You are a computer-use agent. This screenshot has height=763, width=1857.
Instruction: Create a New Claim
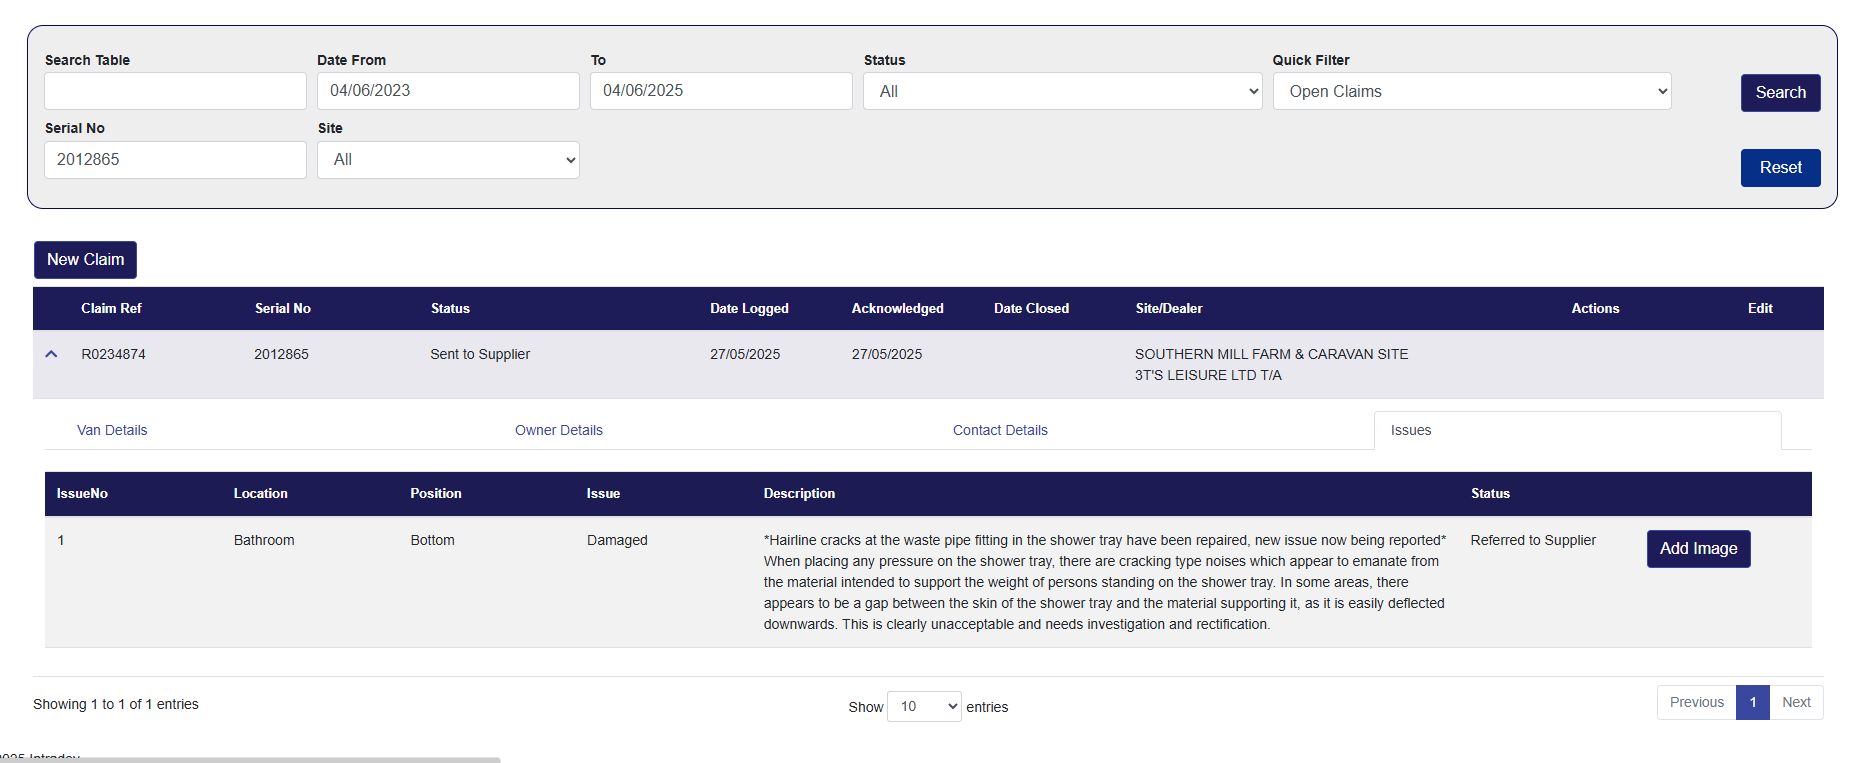tap(85, 260)
